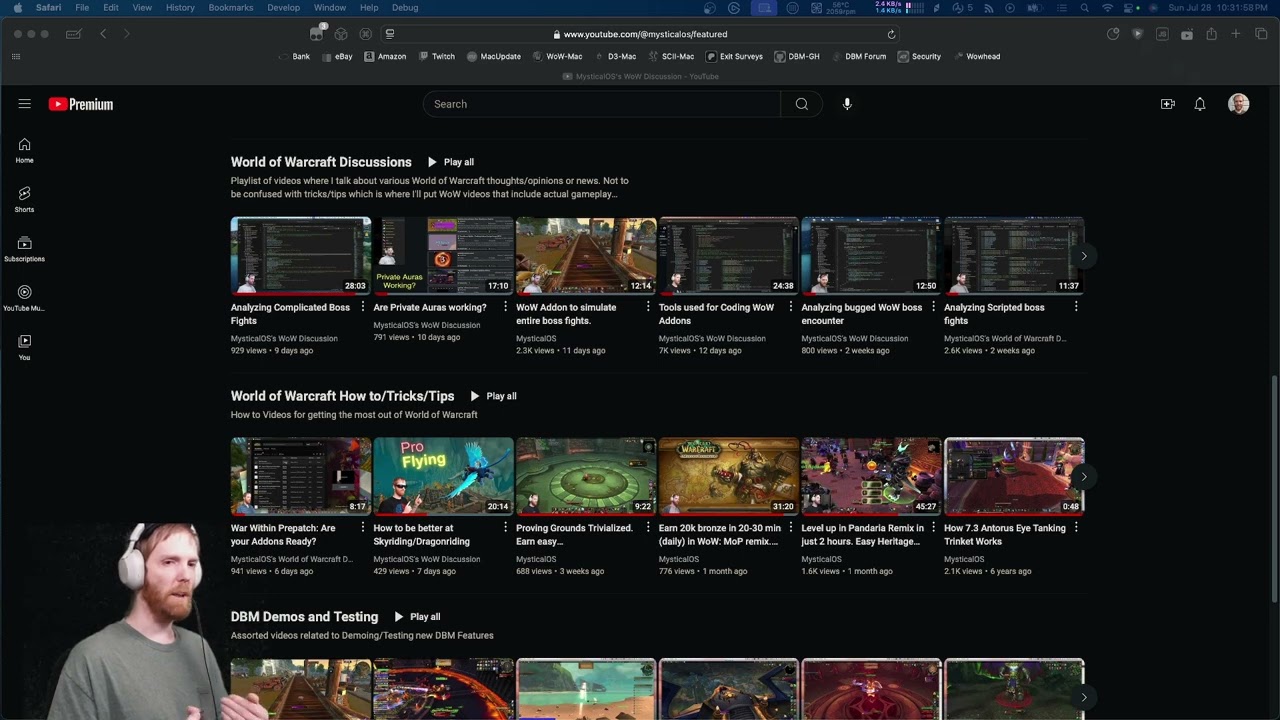Play all How to/Tricks/Tips videos
Viewport: 1280px width, 720px height.
pos(493,396)
